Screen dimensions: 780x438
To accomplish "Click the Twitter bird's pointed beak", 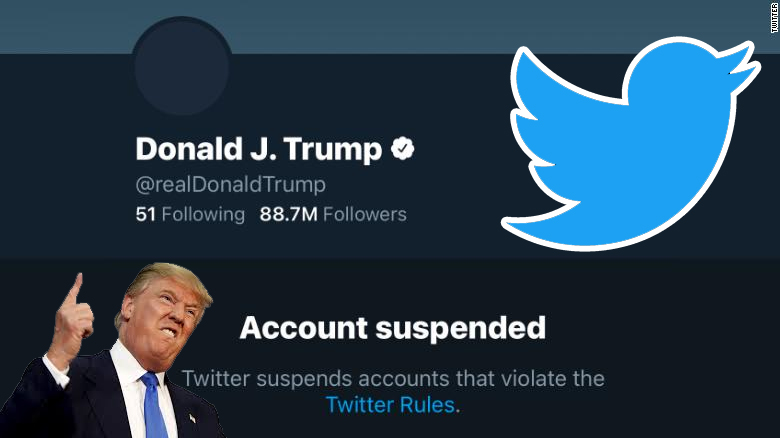I will point(745,56).
